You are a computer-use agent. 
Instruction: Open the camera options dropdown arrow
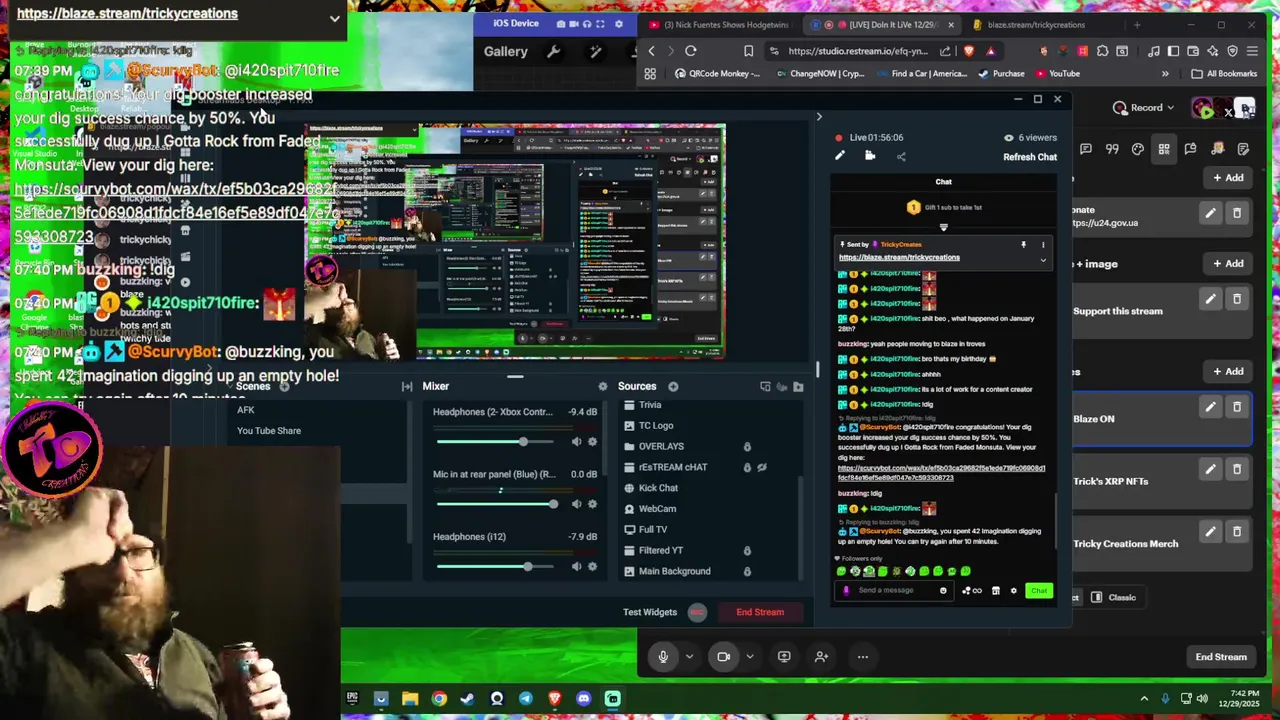[749, 657]
